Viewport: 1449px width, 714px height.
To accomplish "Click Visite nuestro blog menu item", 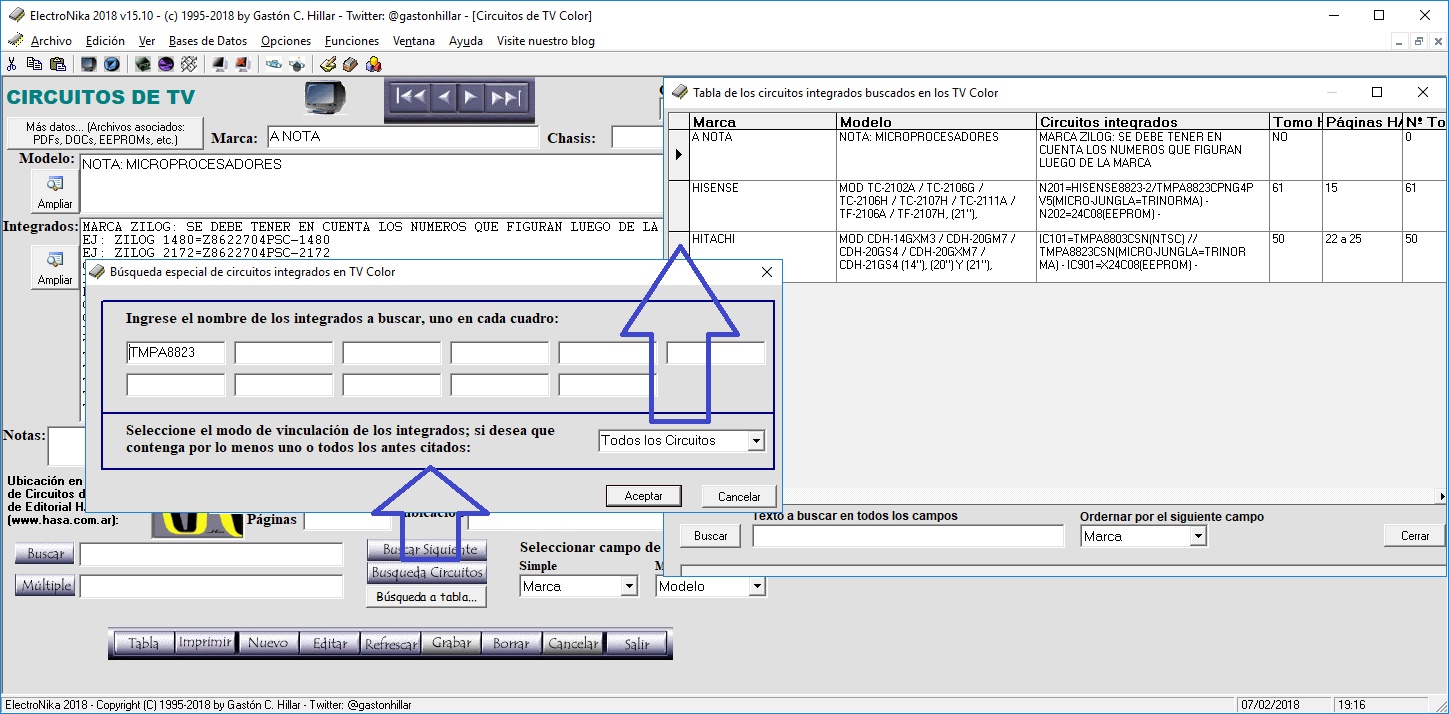I will pyautogui.click(x=546, y=41).
